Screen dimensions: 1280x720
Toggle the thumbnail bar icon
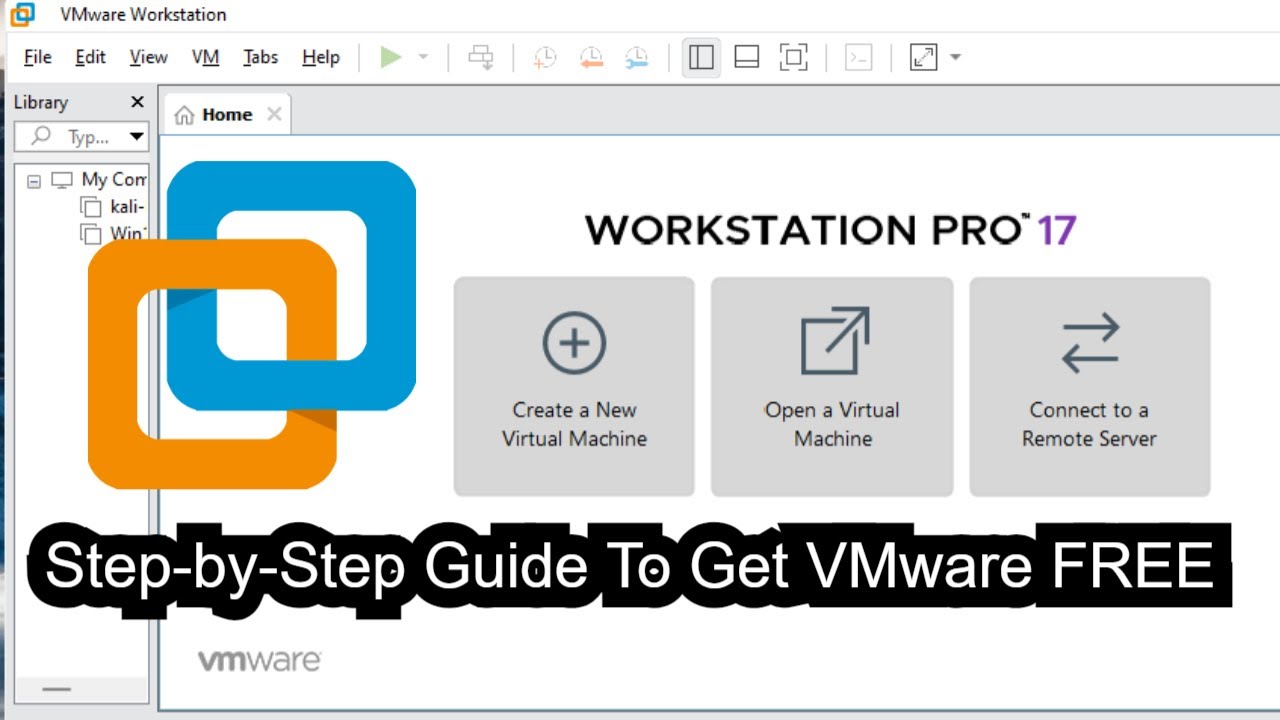(x=747, y=57)
